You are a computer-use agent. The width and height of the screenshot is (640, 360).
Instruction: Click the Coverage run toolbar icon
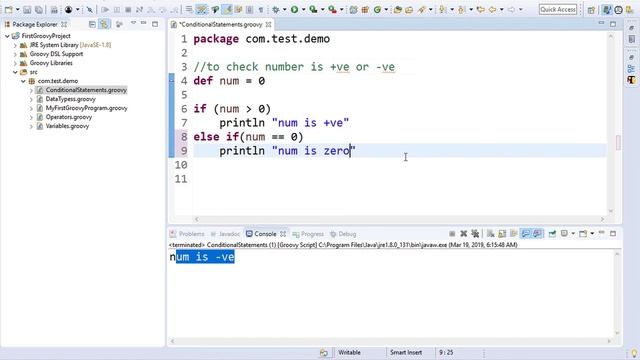click(313, 9)
